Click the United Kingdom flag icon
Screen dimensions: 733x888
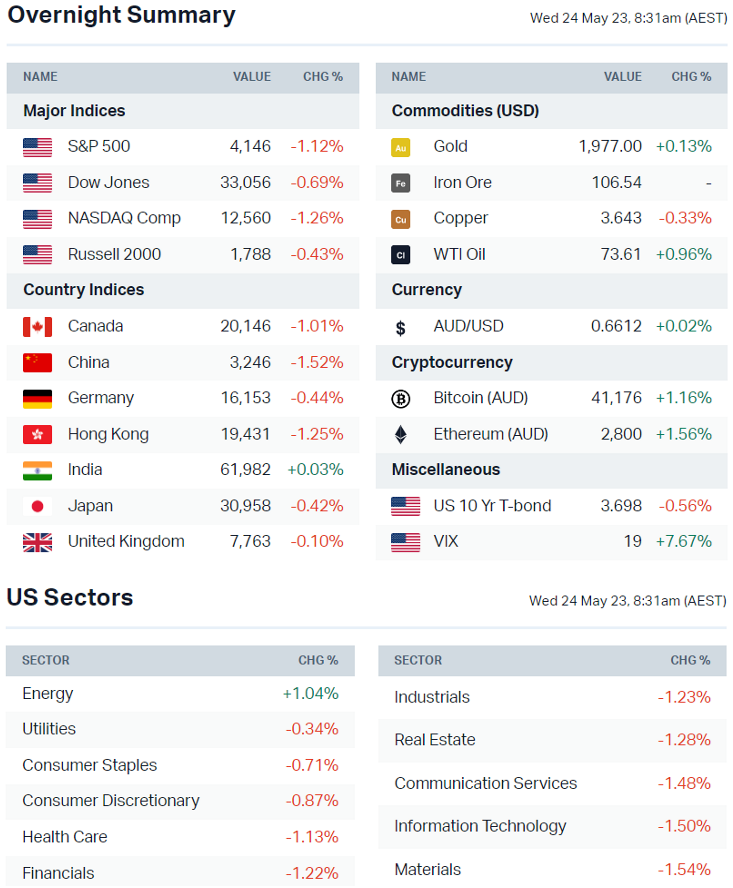click(37, 542)
